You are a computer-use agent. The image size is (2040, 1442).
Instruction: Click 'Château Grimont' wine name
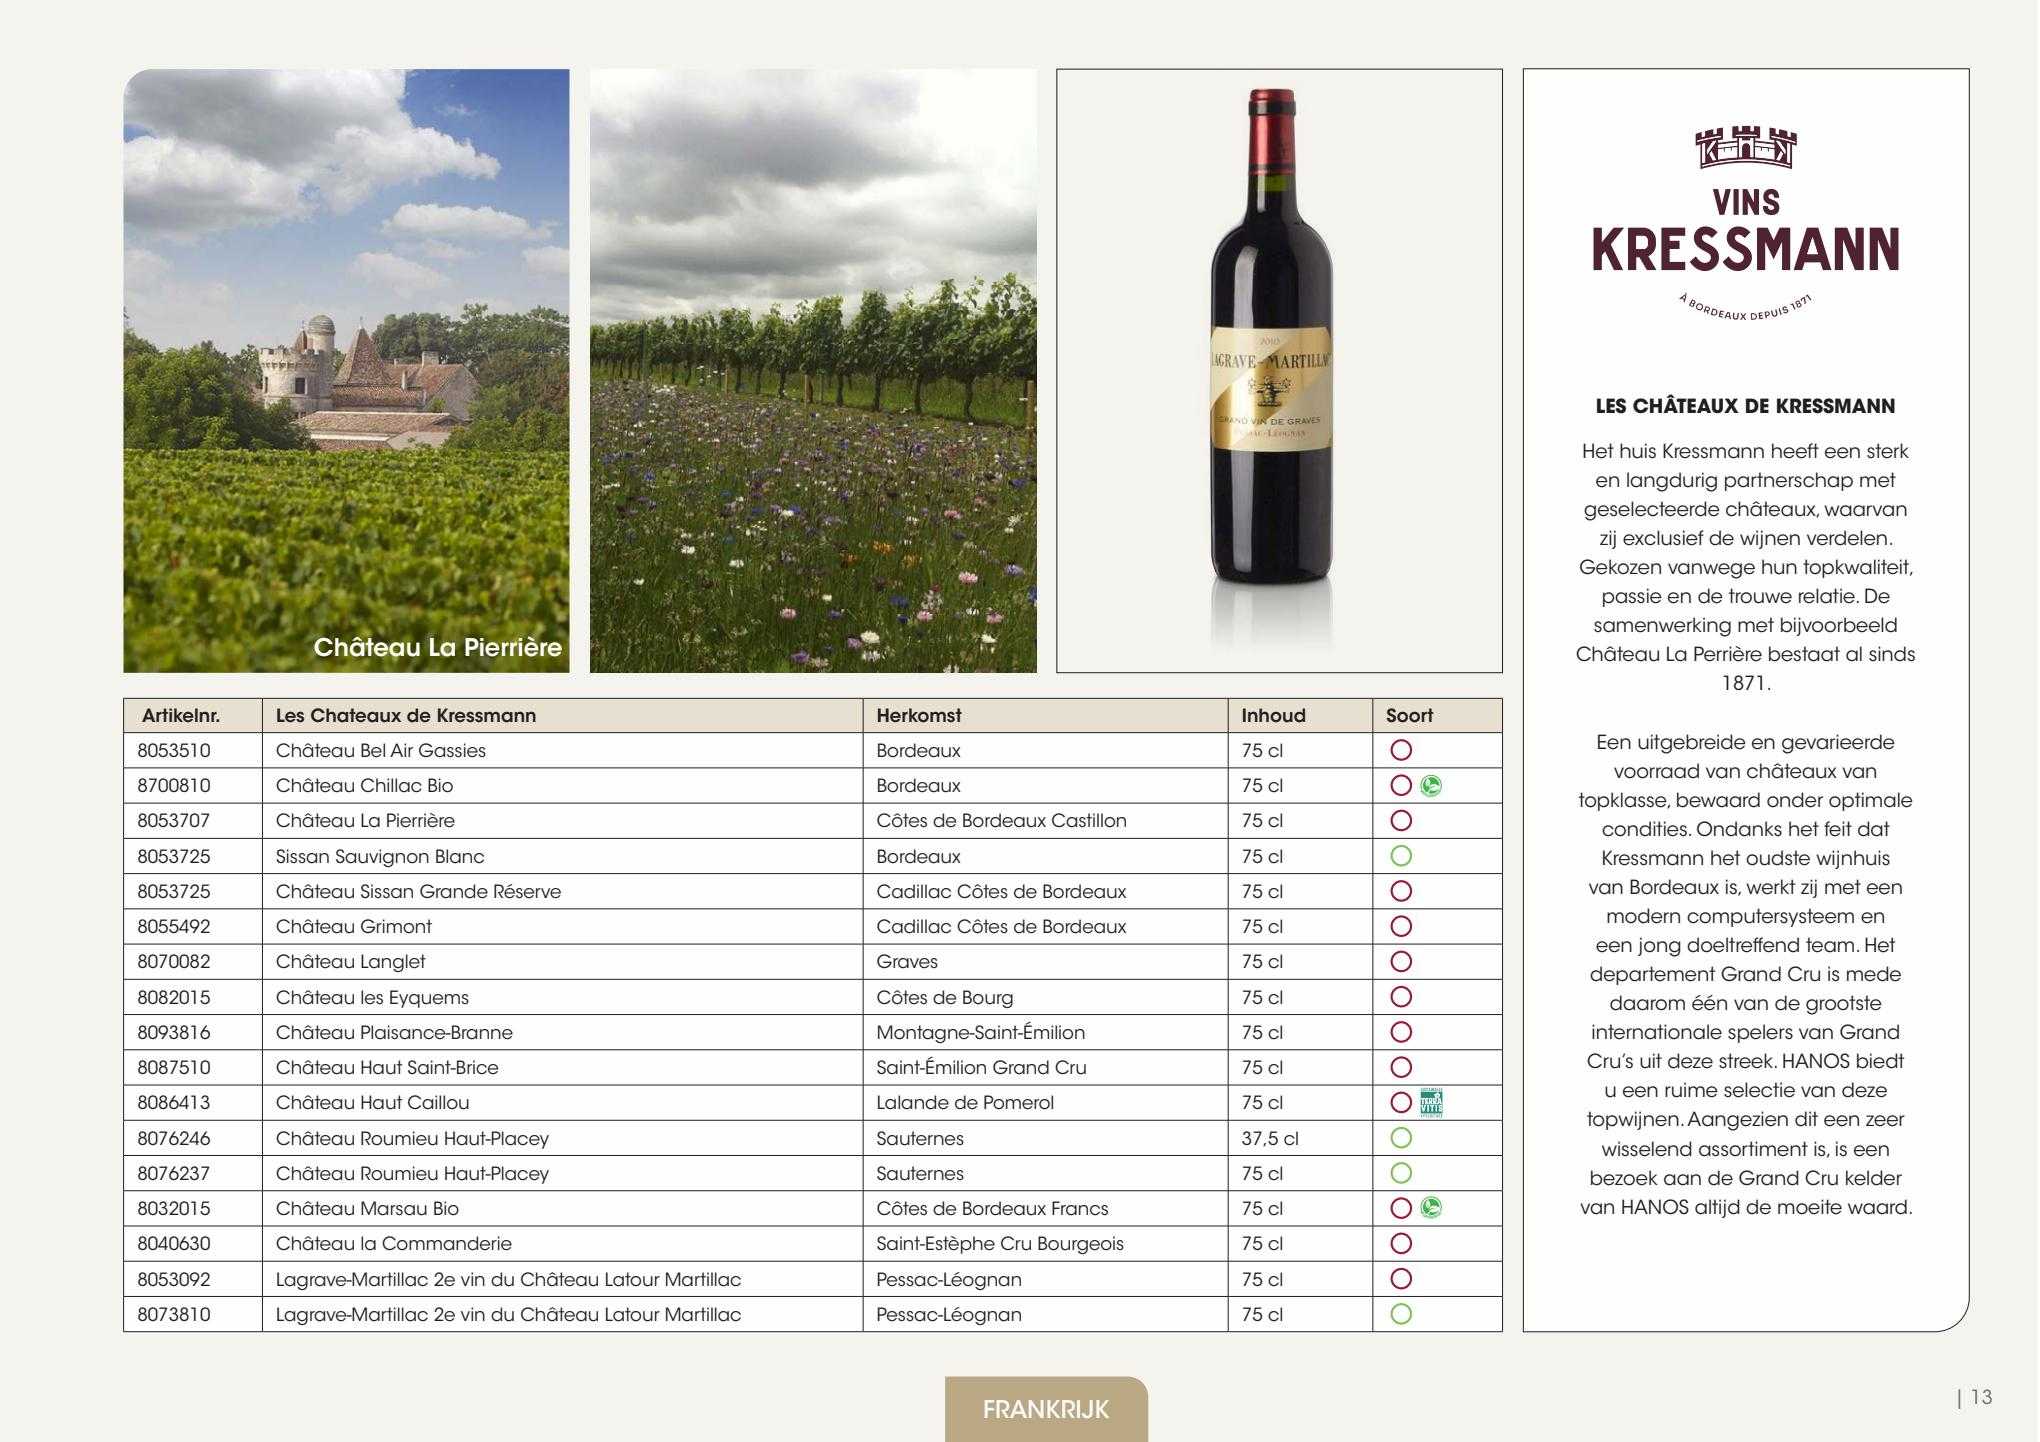click(x=354, y=927)
